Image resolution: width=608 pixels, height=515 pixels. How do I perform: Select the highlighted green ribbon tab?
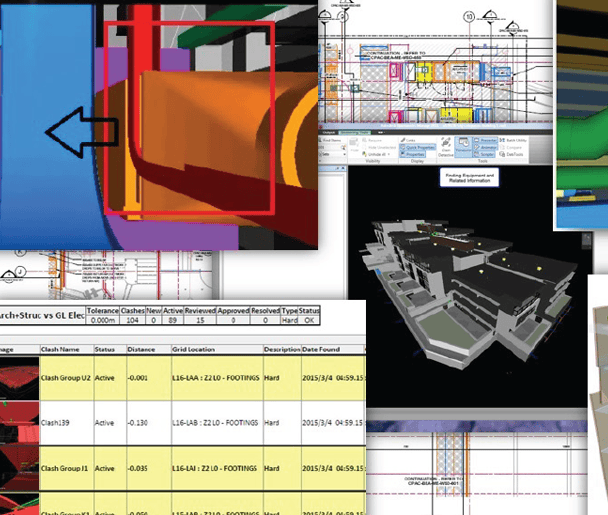[355, 133]
